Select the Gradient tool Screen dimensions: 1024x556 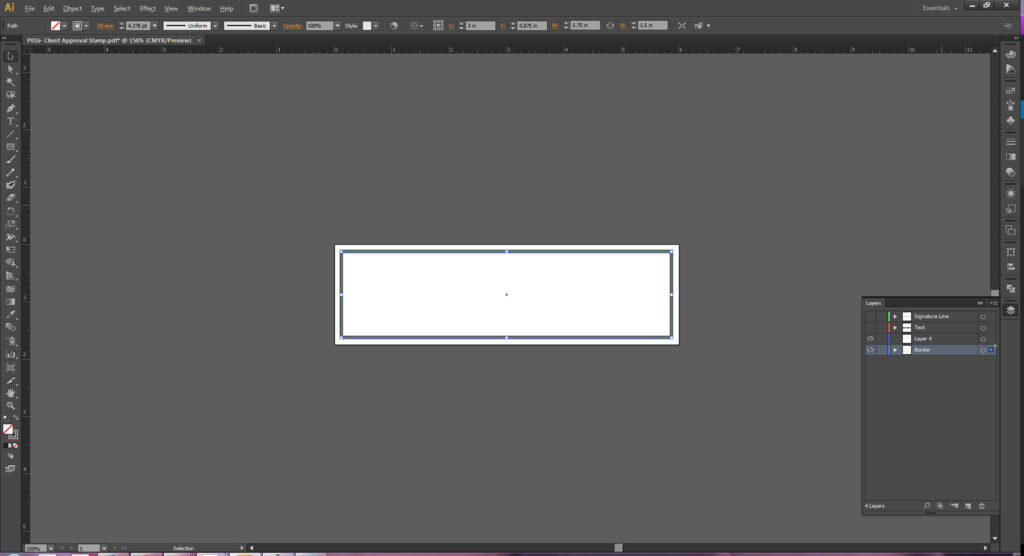coord(10,302)
